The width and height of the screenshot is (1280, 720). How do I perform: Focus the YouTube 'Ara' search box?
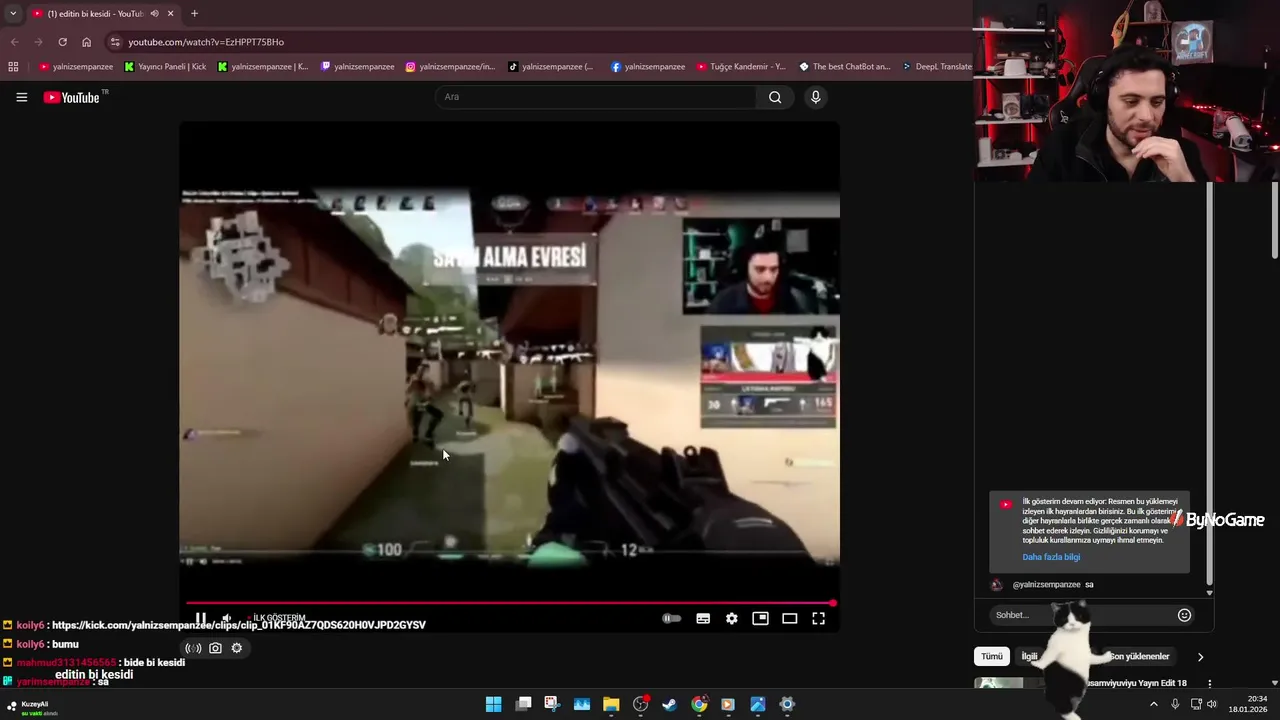596,97
